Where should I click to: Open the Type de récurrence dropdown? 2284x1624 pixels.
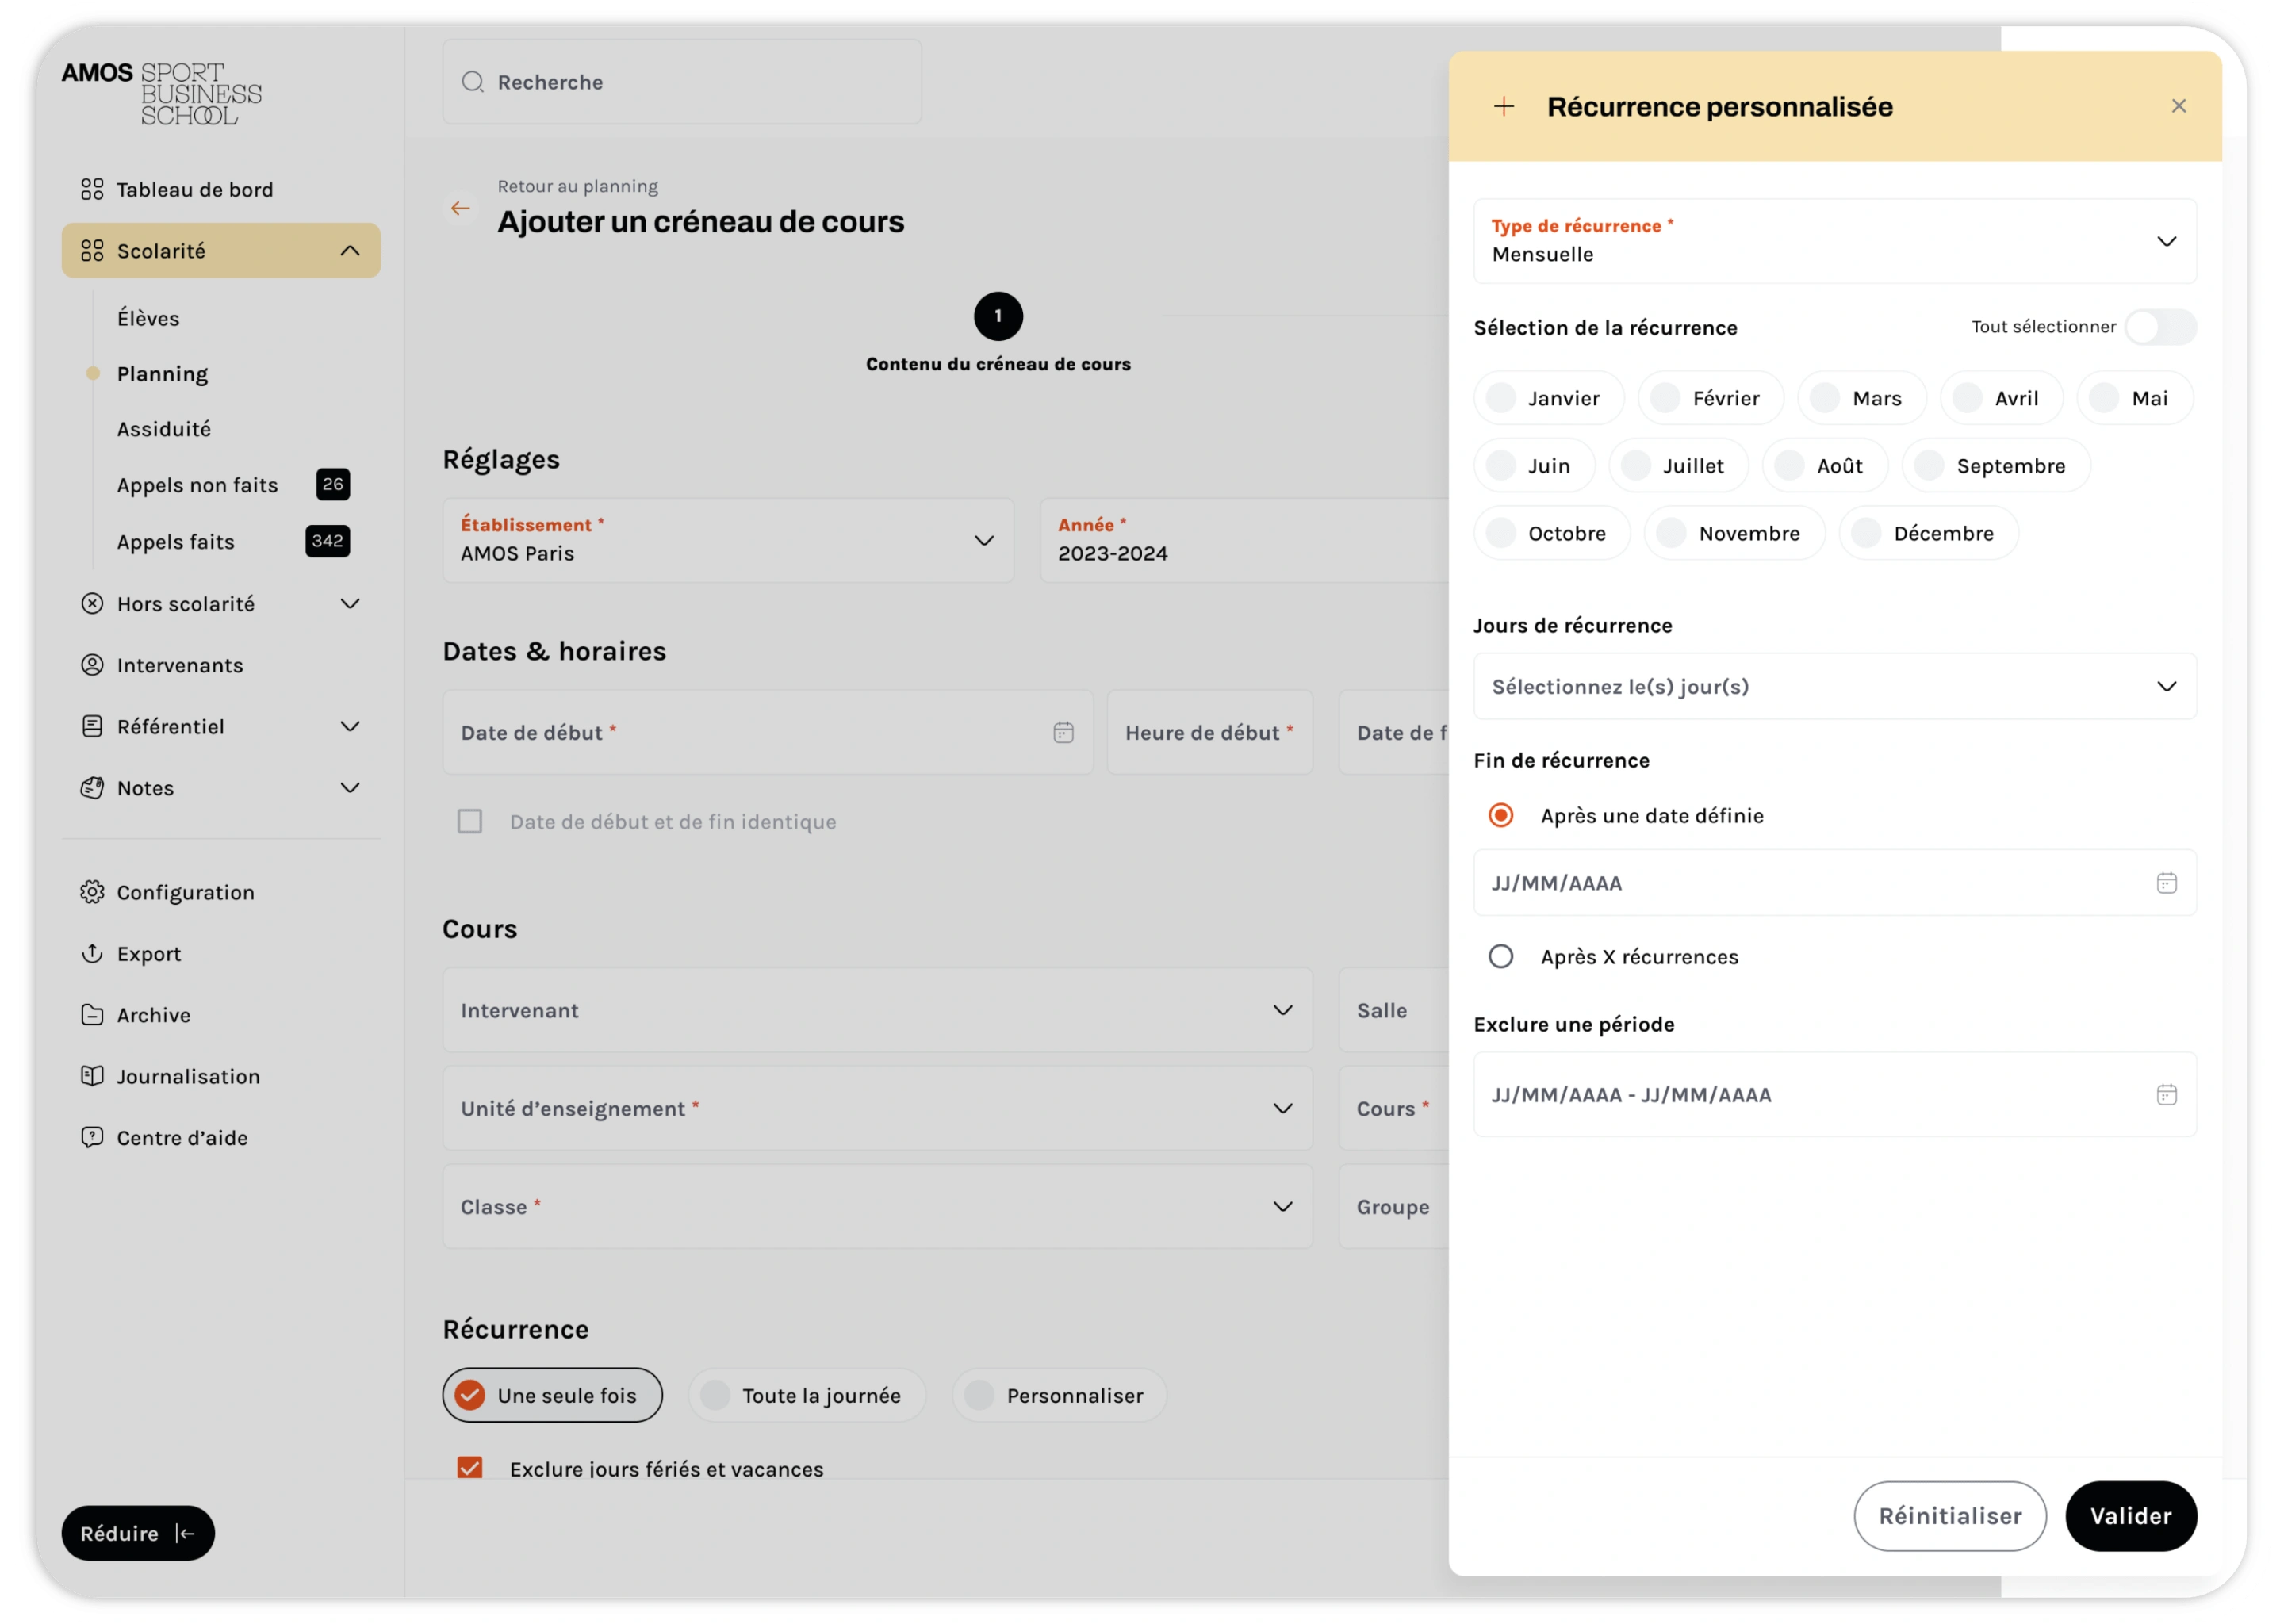pyautogui.click(x=1835, y=241)
